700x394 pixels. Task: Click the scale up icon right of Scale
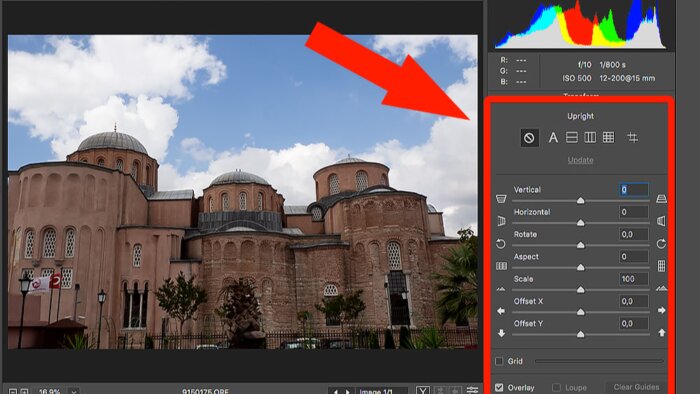[x=661, y=289]
